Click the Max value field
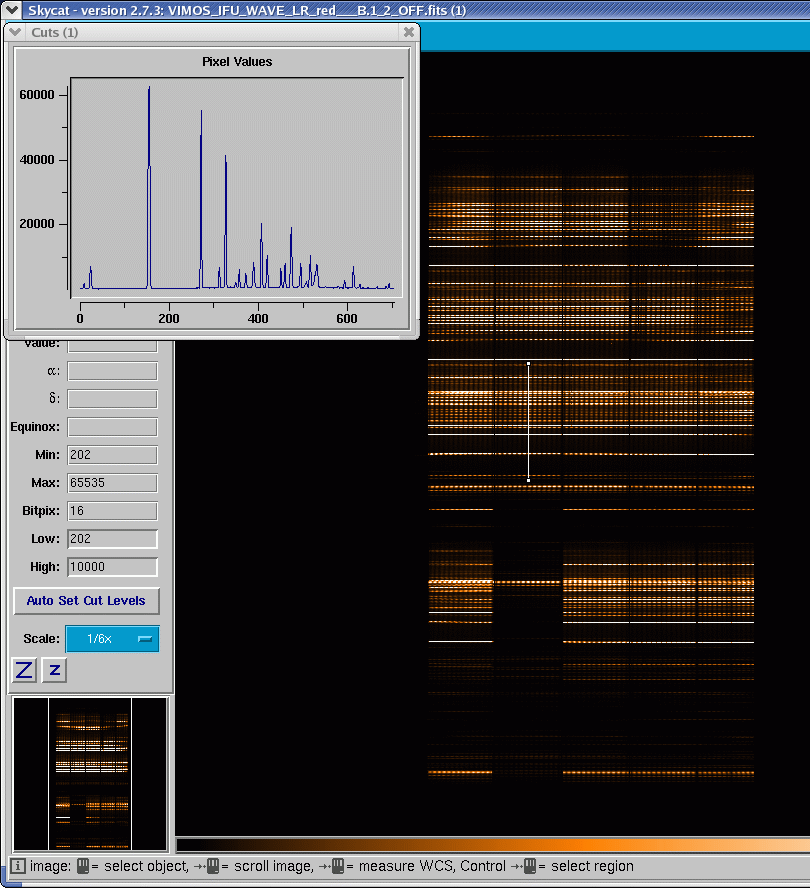 point(112,483)
